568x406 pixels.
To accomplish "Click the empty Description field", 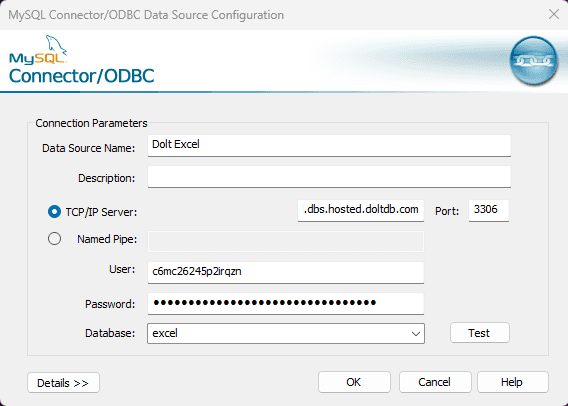I will pyautogui.click(x=329, y=177).
